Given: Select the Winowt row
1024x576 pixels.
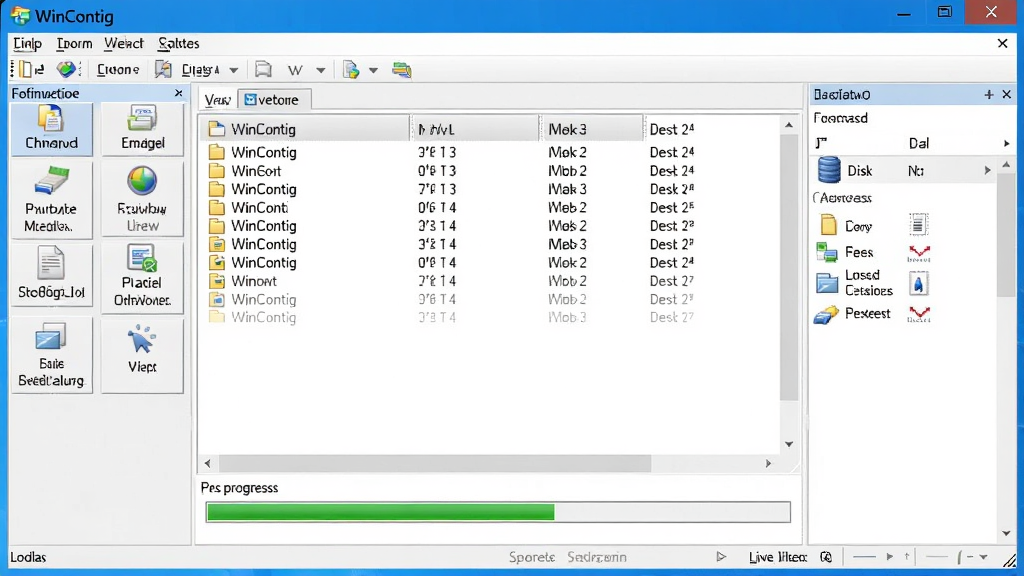Looking at the screenshot, I should pos(490,281).
